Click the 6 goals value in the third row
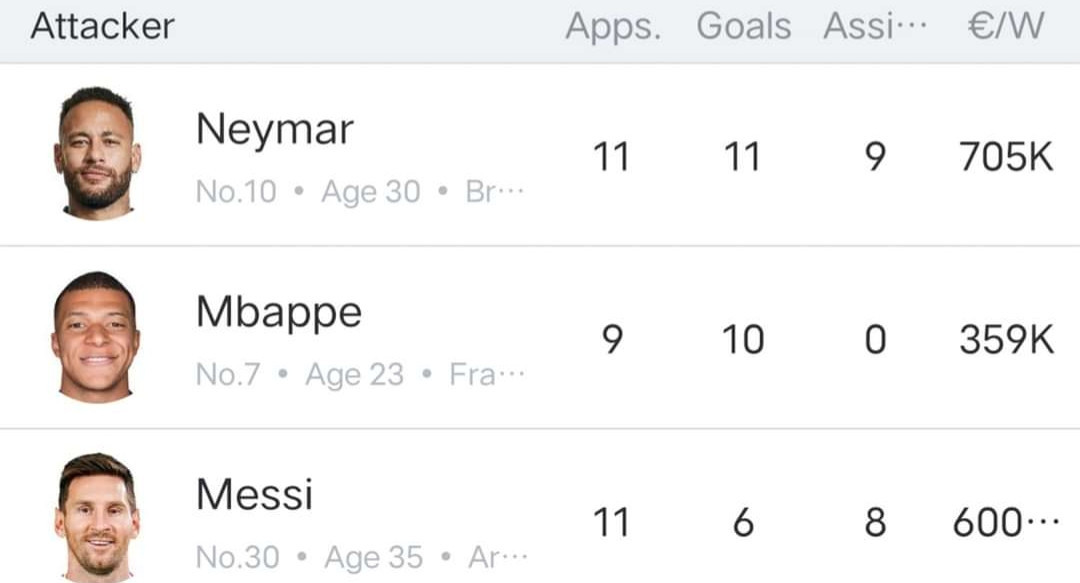Viewport: 1080px width, 583px height. (743, 522)
